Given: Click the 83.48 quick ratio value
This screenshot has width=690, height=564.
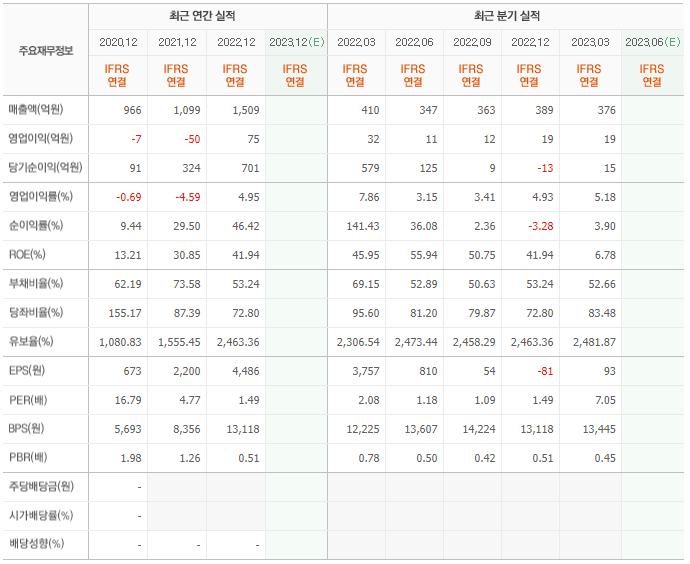Looking at the screenshot, I should coord(602,314).
